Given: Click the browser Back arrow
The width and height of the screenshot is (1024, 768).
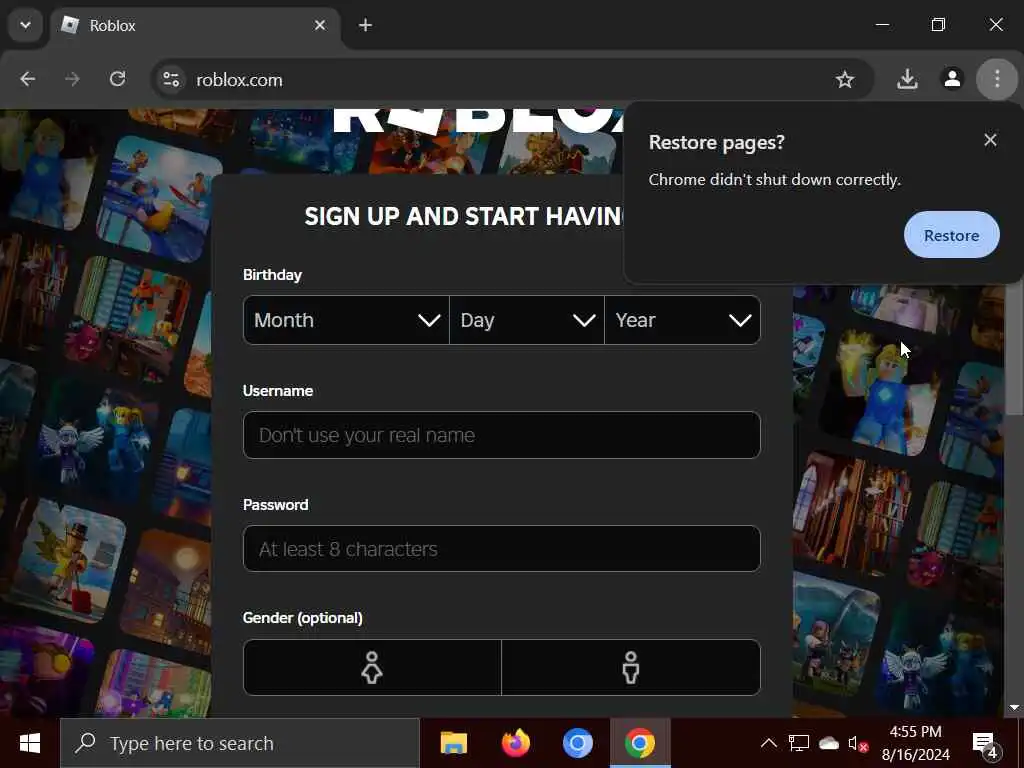Looking at the screenshot, I should [x=27, y=79].
